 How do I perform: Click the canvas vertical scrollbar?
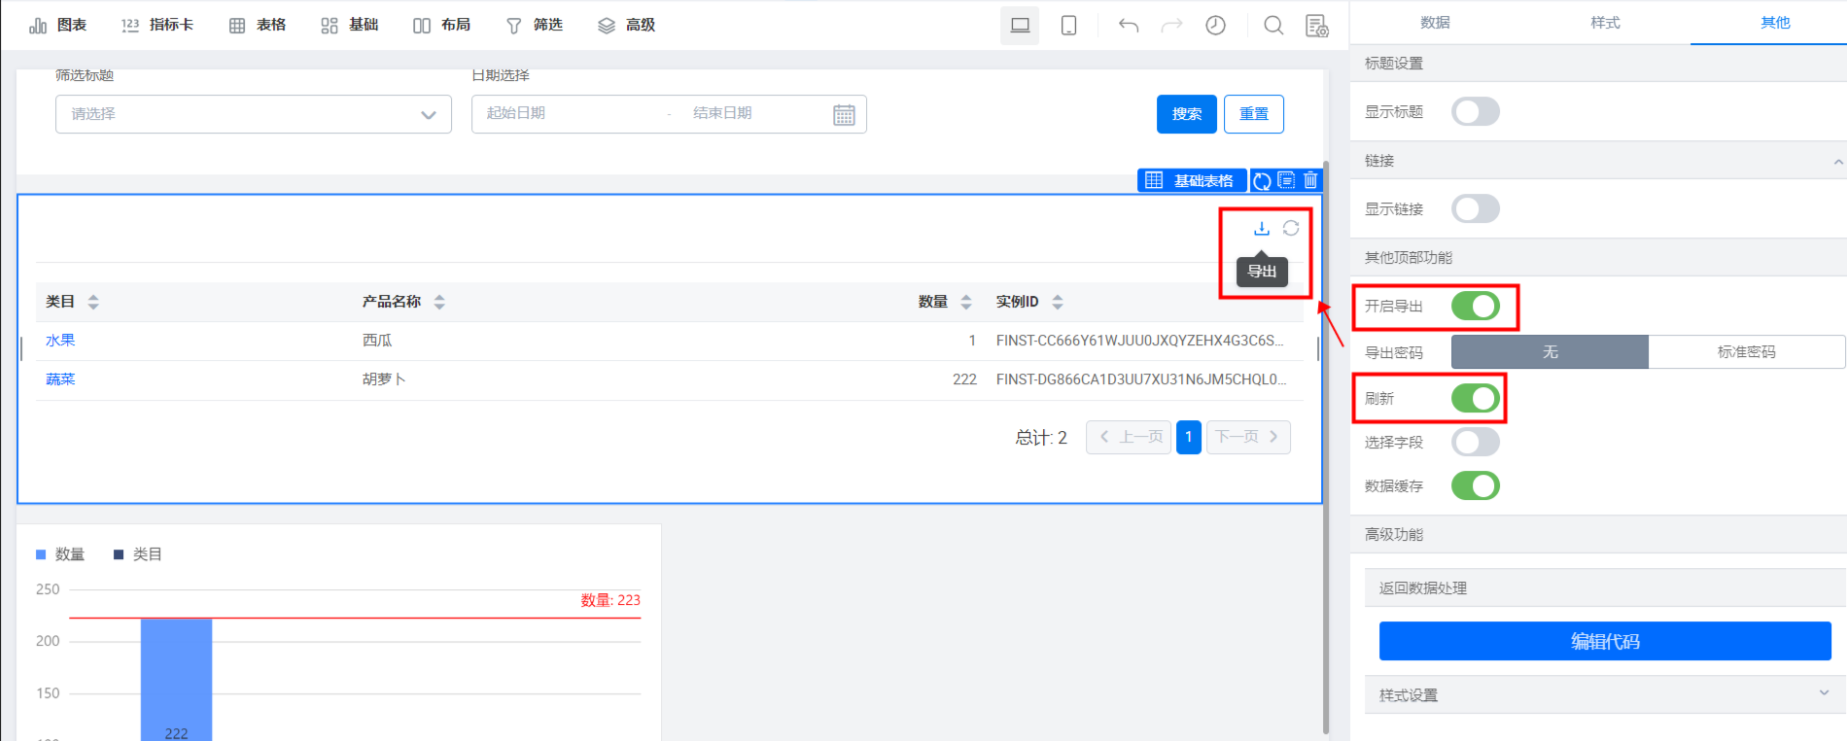[1326, 447]
